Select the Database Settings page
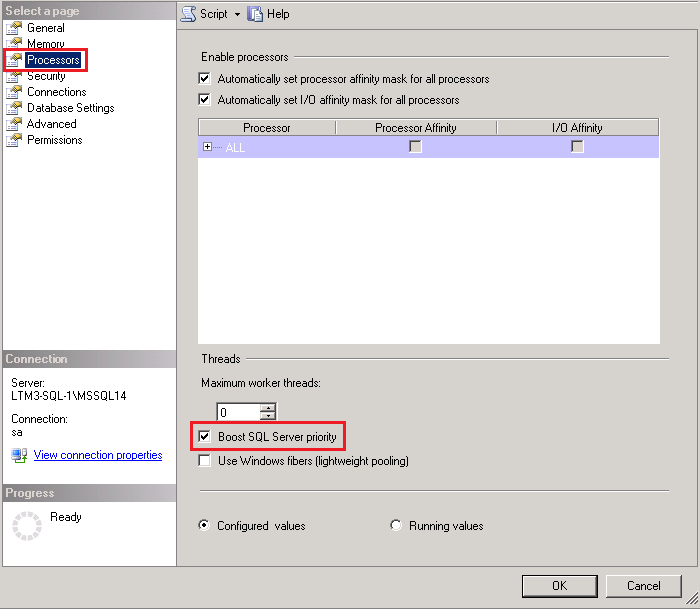This screenshot has width=700, height=609. pyautogui.click(x=71, y=108)
